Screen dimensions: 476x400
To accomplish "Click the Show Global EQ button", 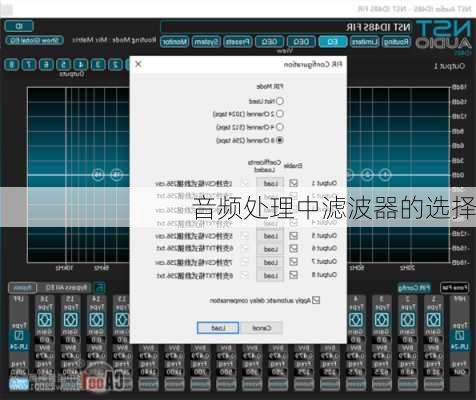I will click(x=34, y=41).
